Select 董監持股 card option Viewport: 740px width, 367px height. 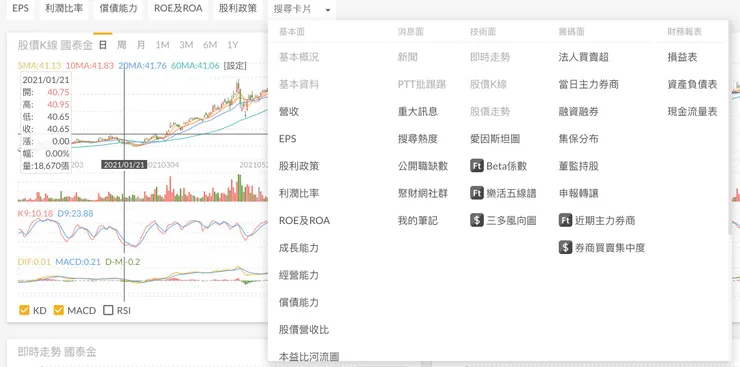579,166
